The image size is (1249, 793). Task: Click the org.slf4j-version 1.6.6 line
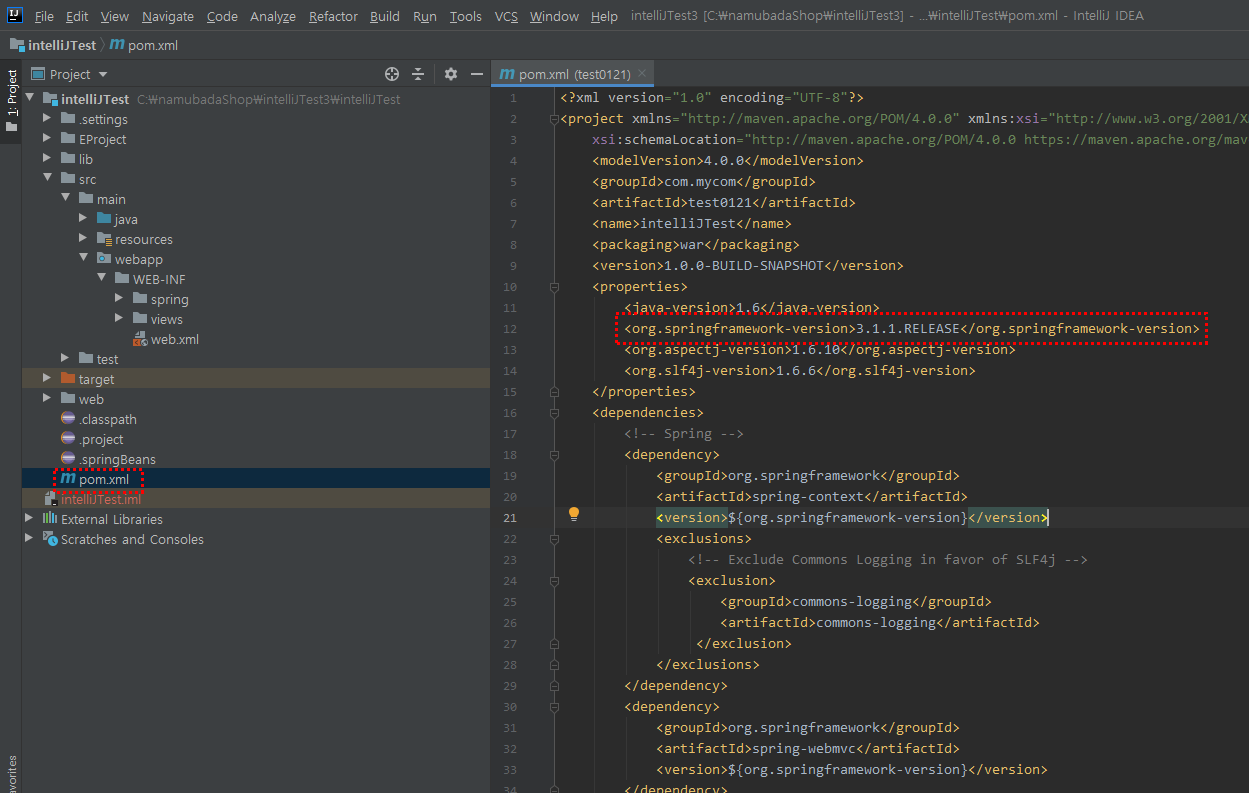click(x=800, y=370)
